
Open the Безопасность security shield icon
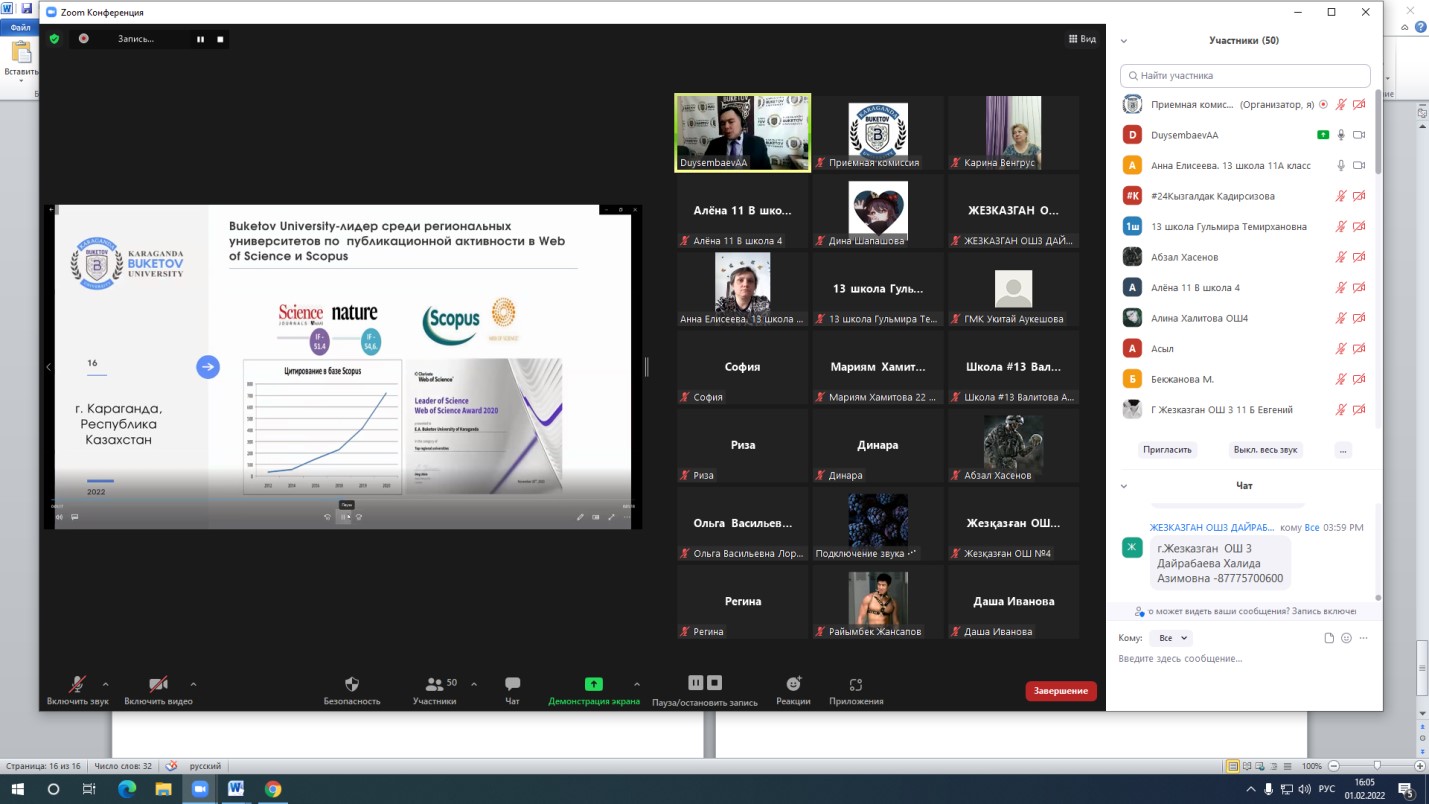coord(351,684)
